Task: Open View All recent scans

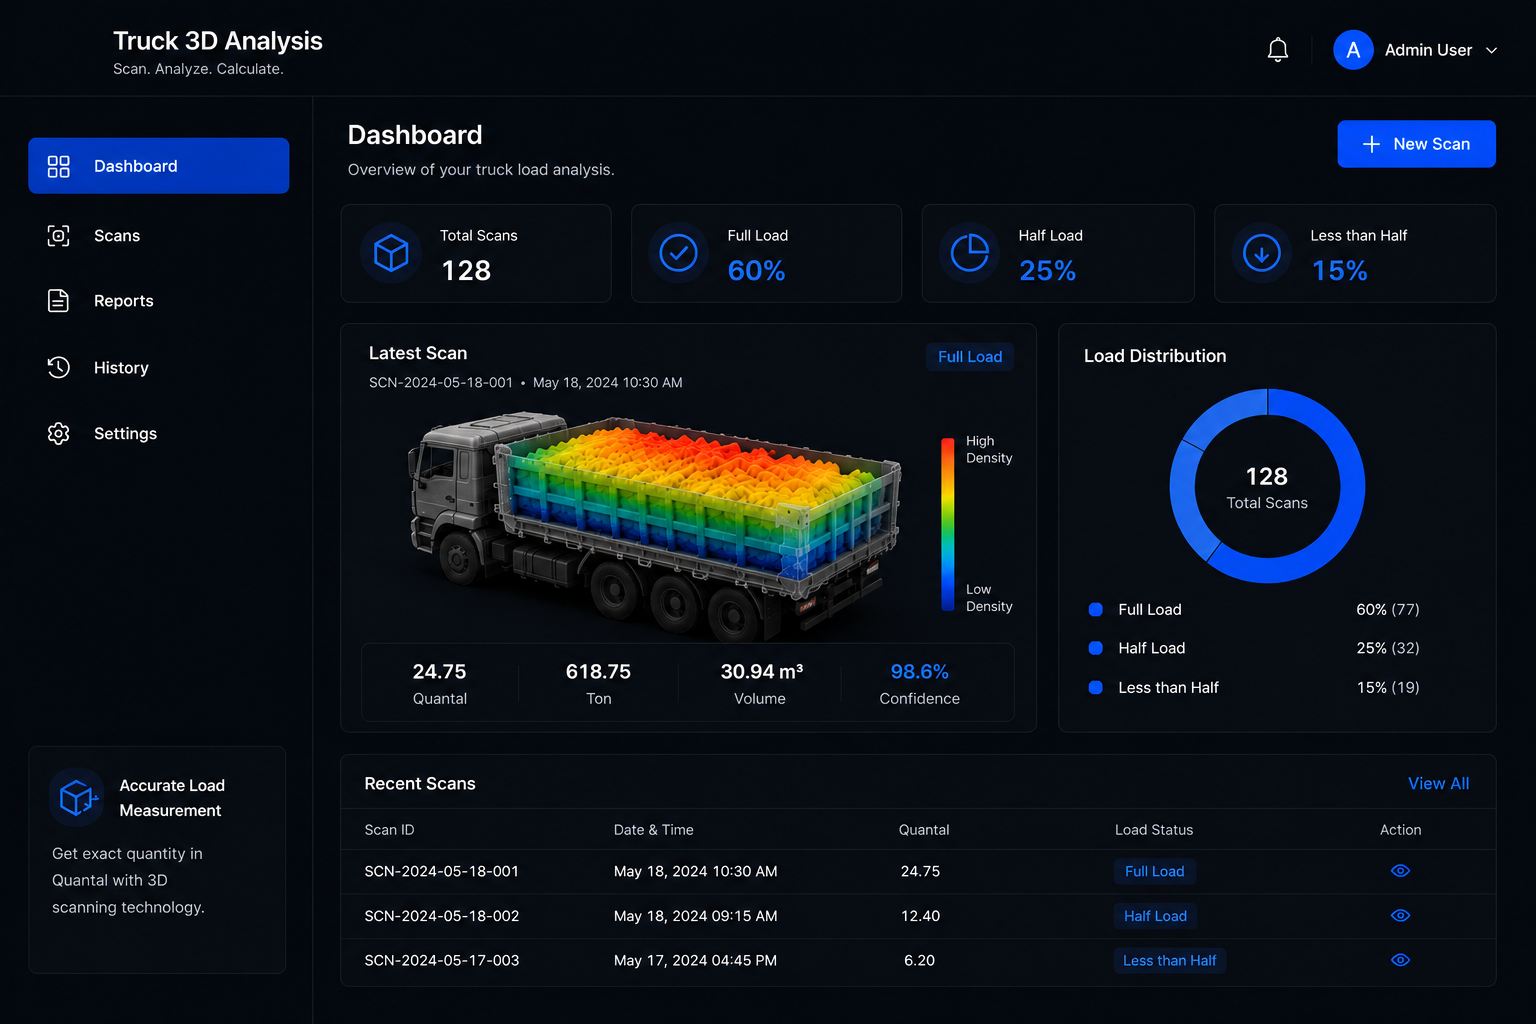Action: coord(1438,784)
